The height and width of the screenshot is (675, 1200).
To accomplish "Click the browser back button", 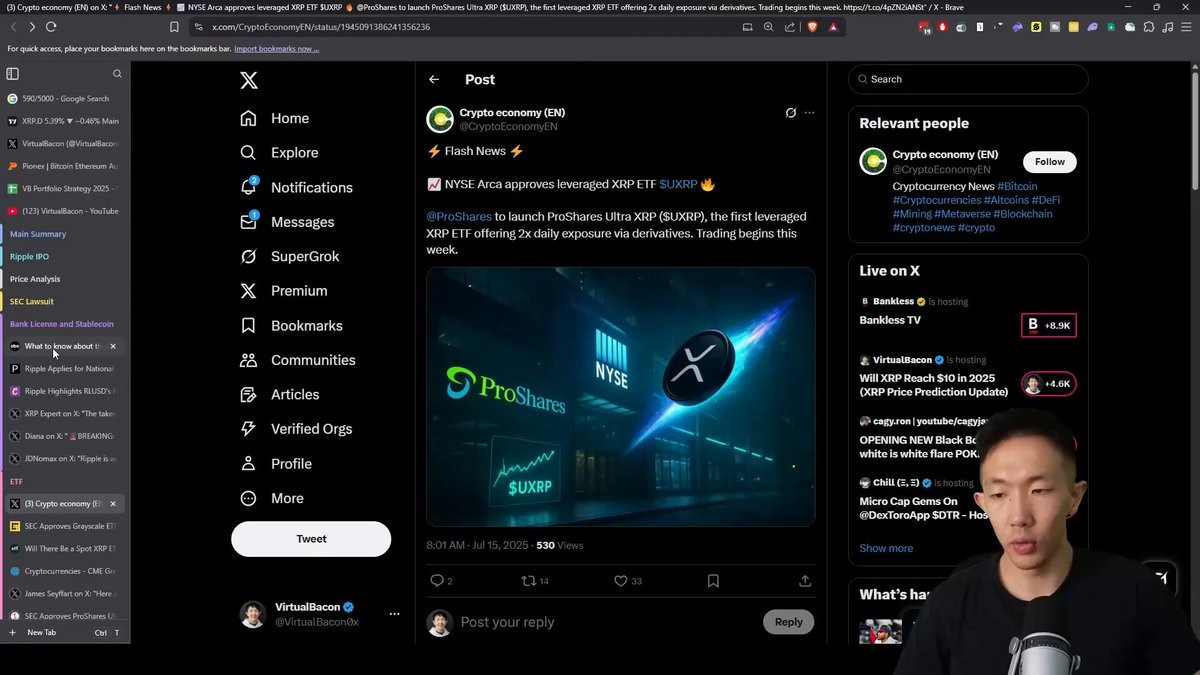I will click(x=13, y=27).
